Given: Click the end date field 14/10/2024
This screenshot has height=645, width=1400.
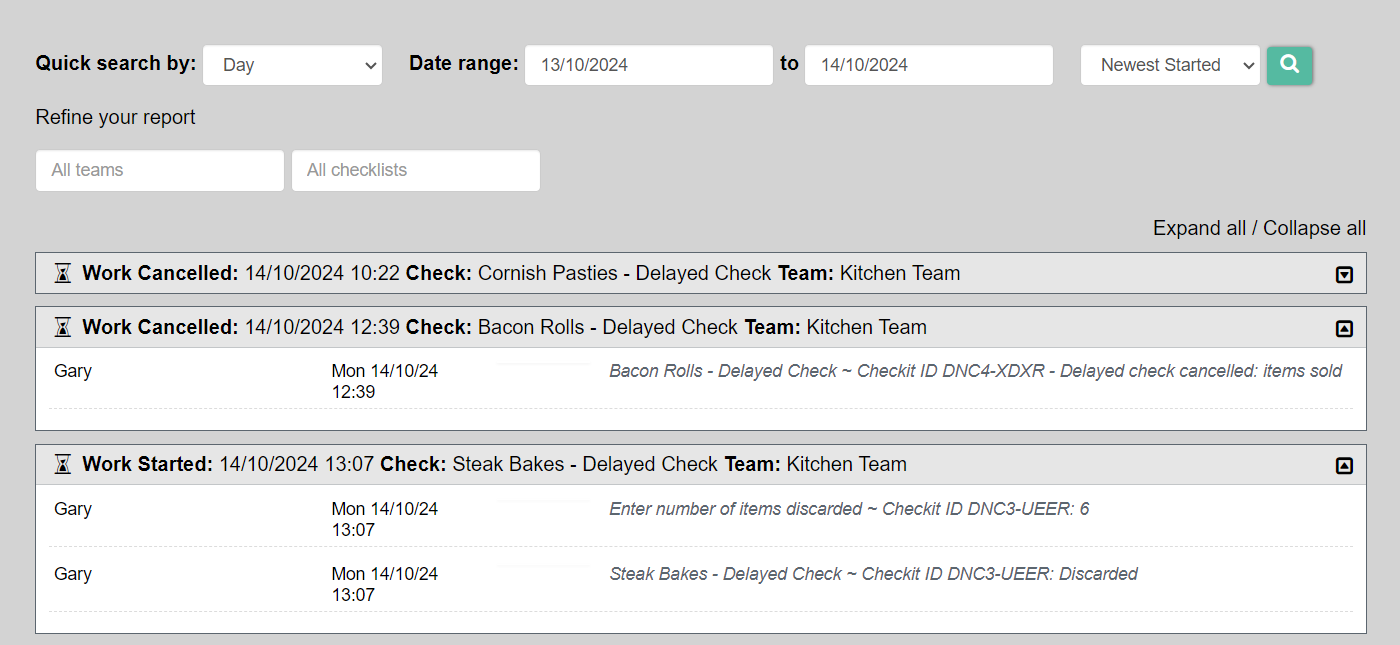Looking at the screenshot, I should pyautogui.click(x=928, y=65).
